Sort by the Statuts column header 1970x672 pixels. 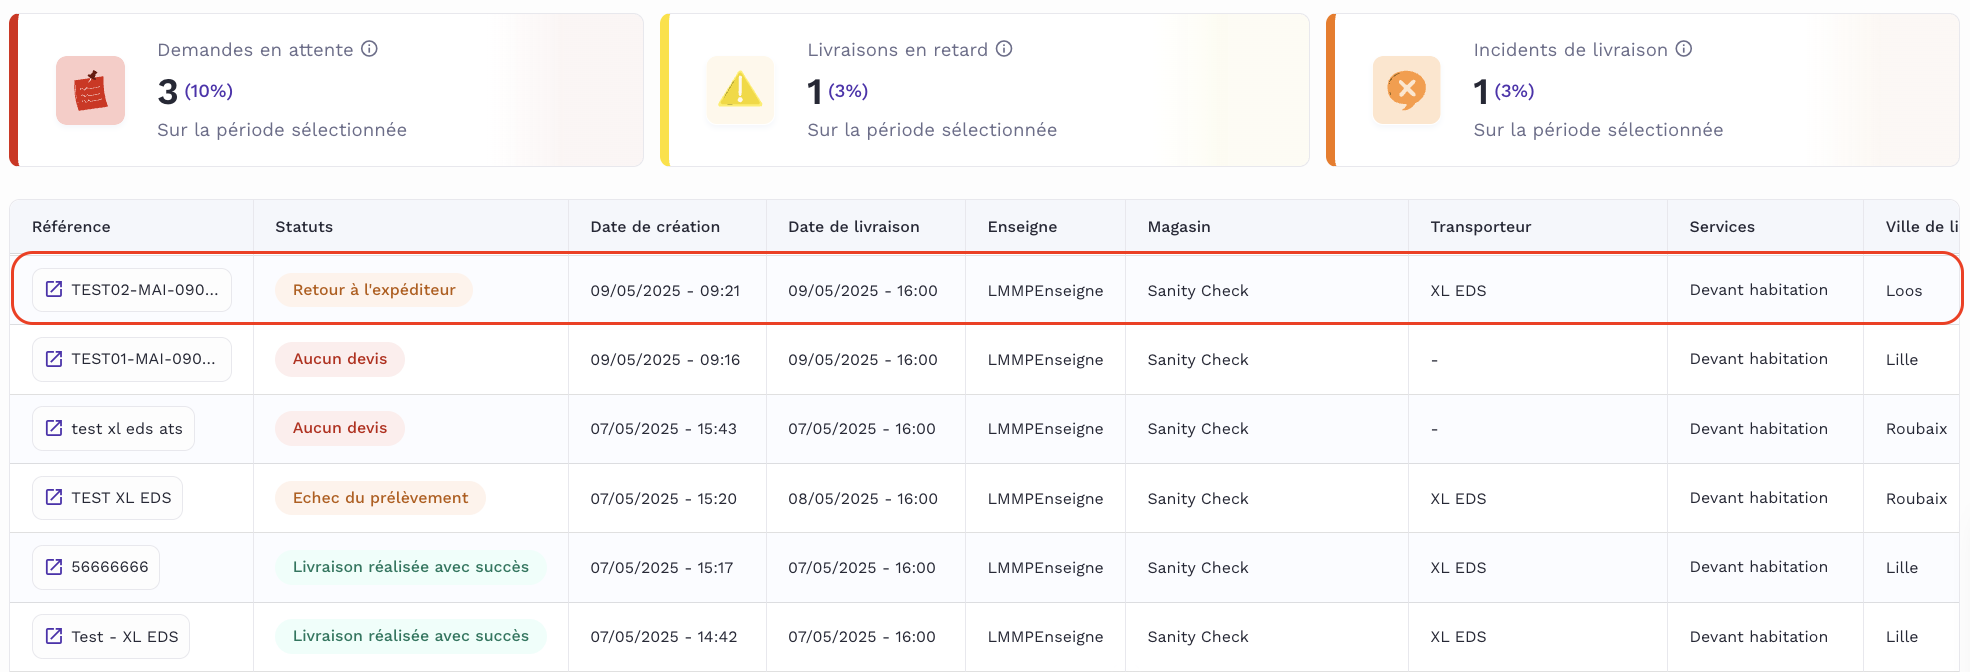click(x=304, y=227)
